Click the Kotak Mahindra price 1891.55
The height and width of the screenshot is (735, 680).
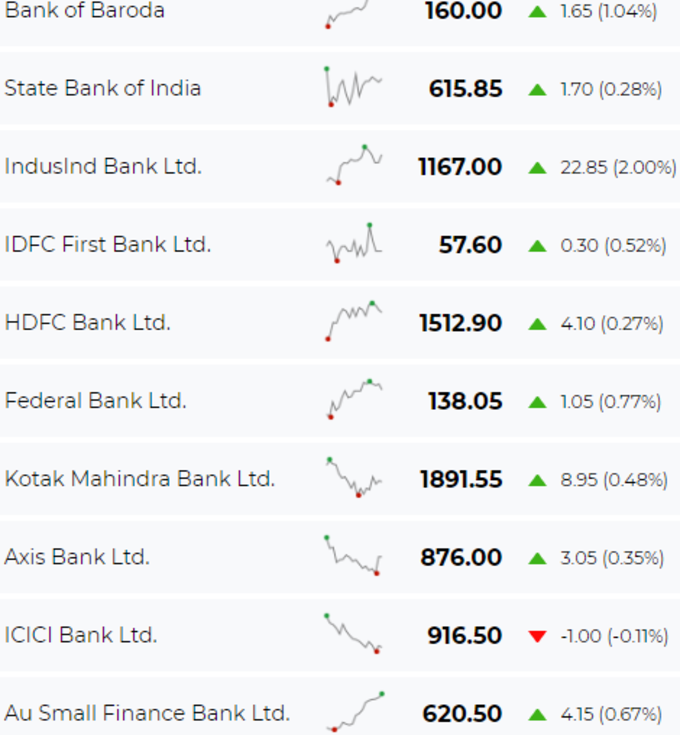461,480
